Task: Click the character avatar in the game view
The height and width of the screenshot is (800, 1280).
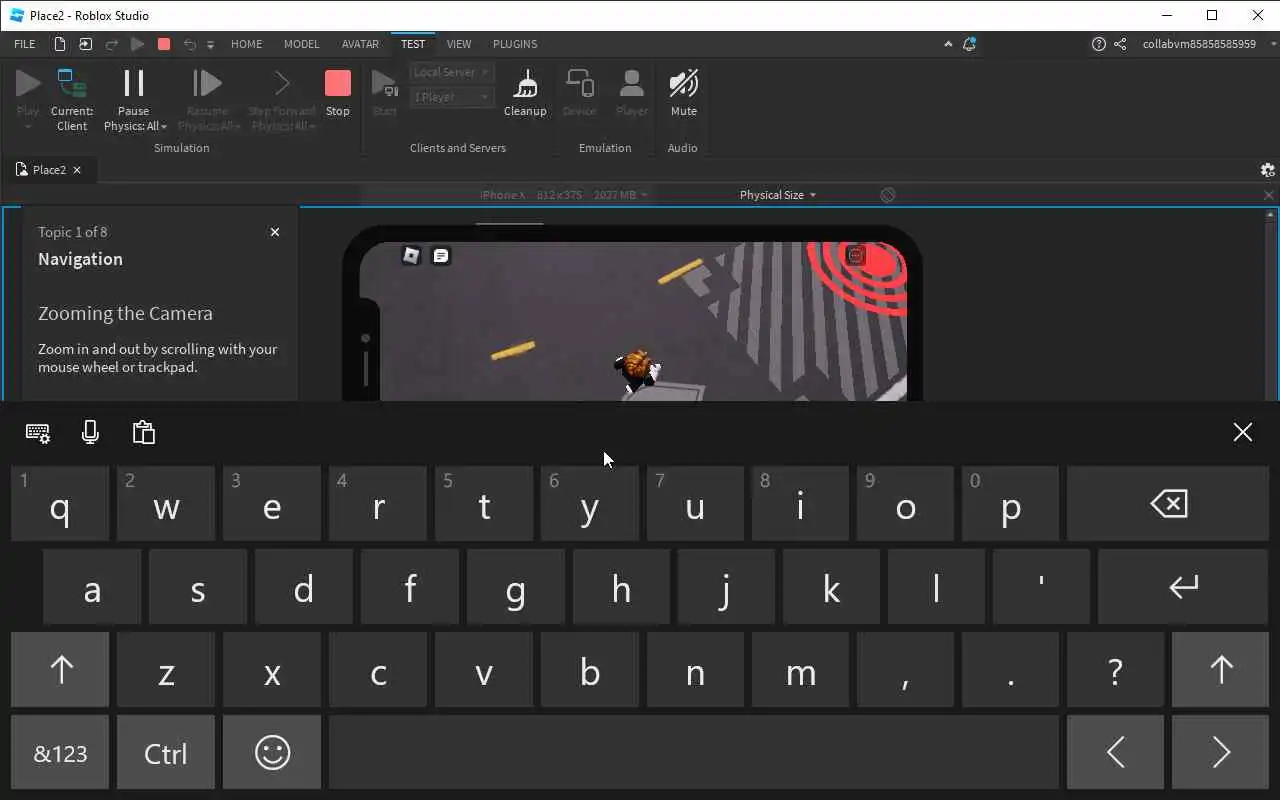Action: (637, 372)
